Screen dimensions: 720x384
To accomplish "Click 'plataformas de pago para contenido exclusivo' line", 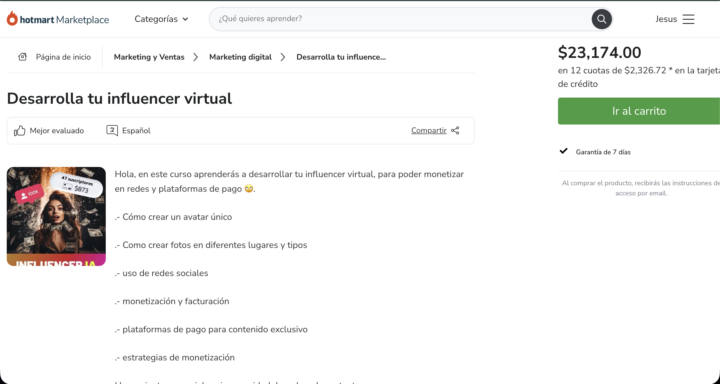I will tap(211, 329).
